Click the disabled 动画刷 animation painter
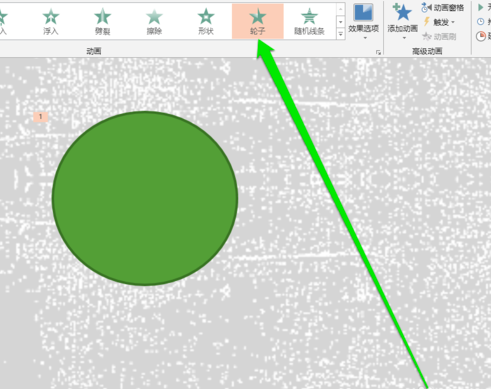The width and height of the screenshot is (491, 389). [439, 36]
